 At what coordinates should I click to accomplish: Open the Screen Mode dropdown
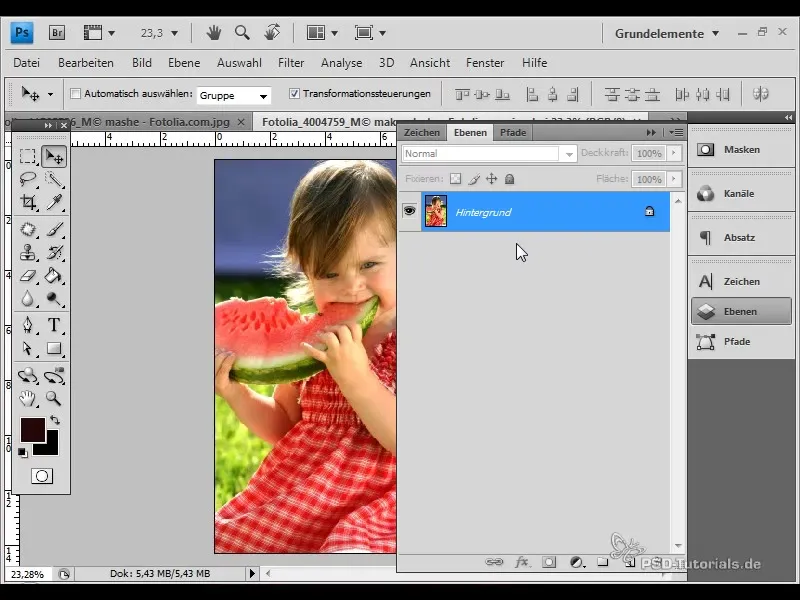tap(370, 33)
